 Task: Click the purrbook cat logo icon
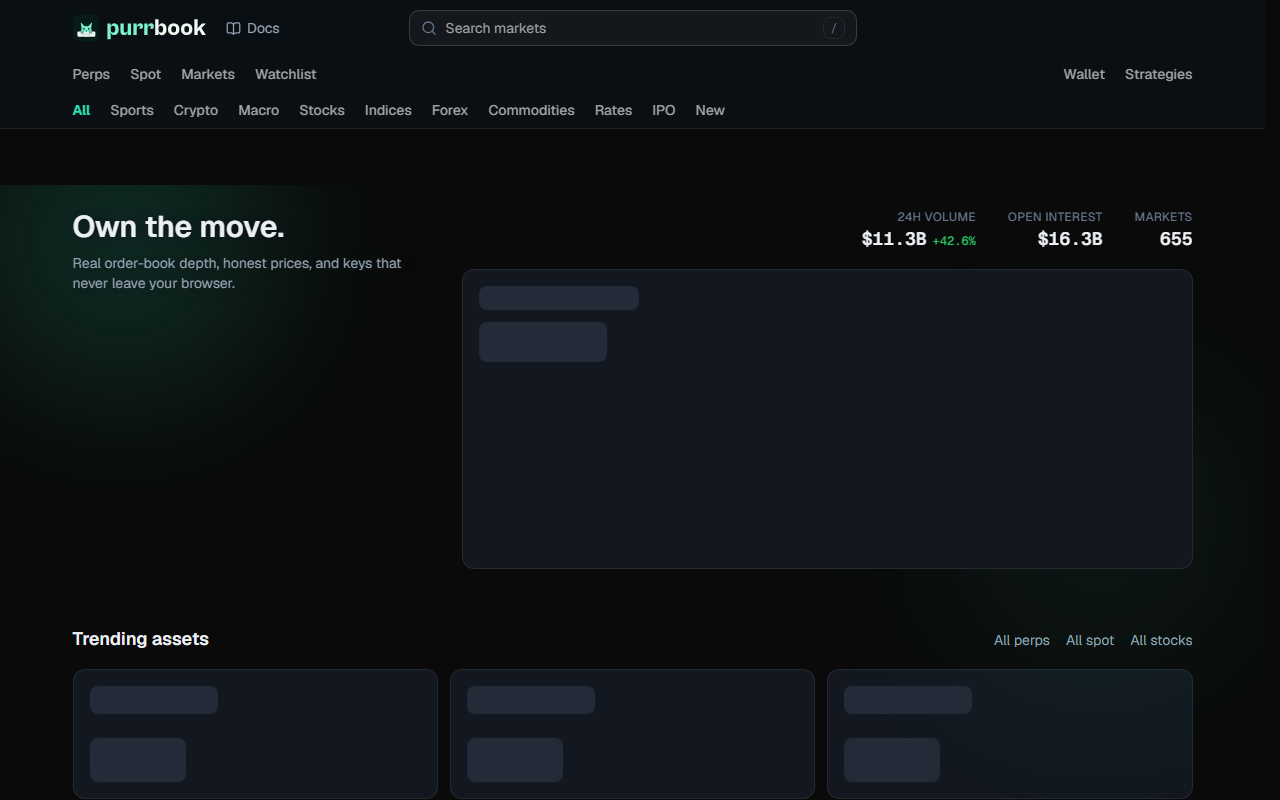click(x=86, y=29)
